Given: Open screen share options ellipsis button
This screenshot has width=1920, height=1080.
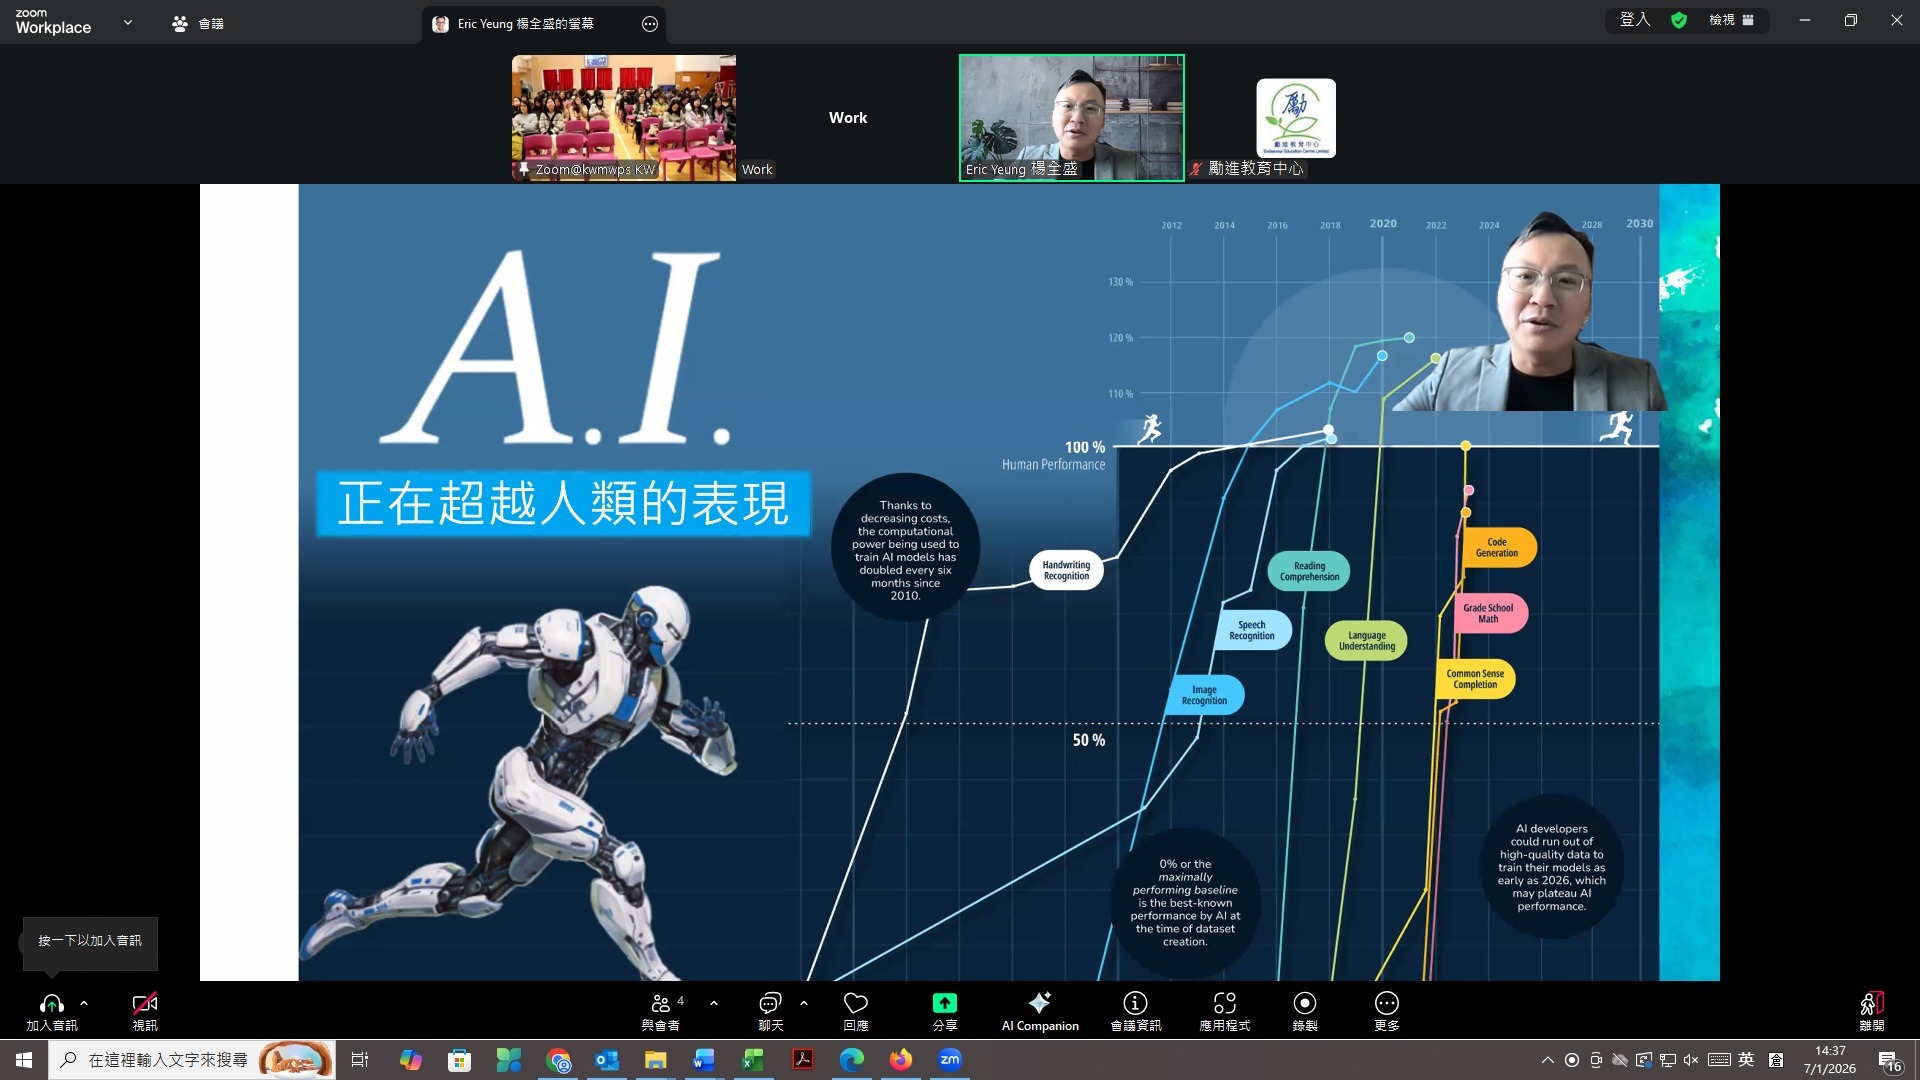Looking at the screenshot, I should click(650, 24).
